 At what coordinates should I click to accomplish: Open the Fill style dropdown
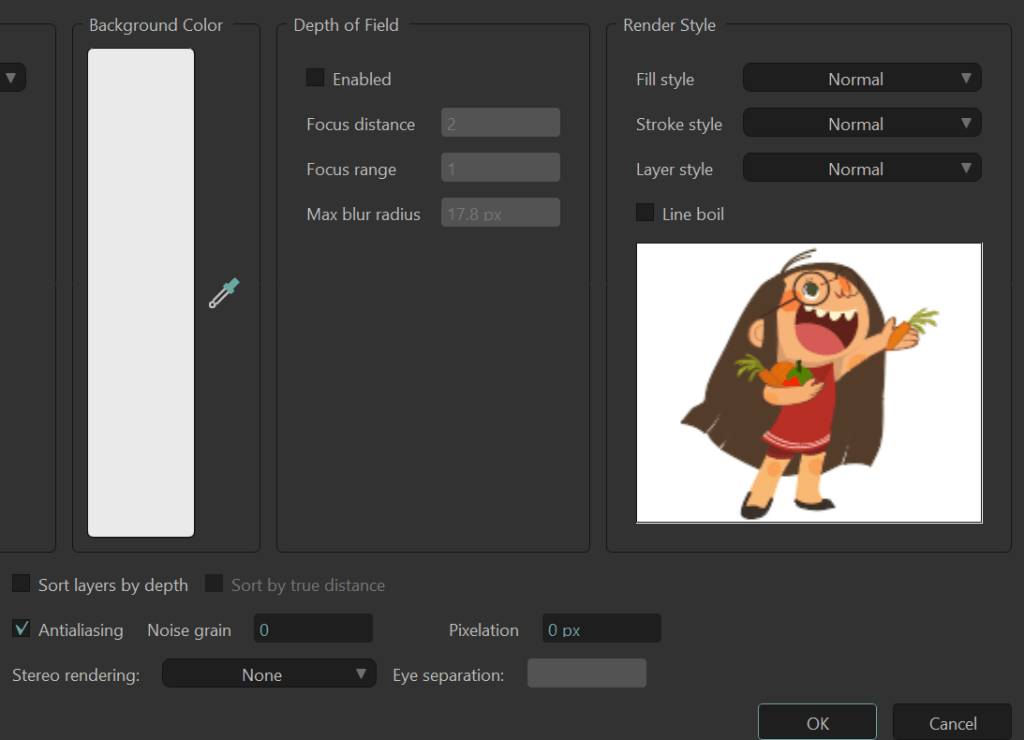click(x=861, y=79)
